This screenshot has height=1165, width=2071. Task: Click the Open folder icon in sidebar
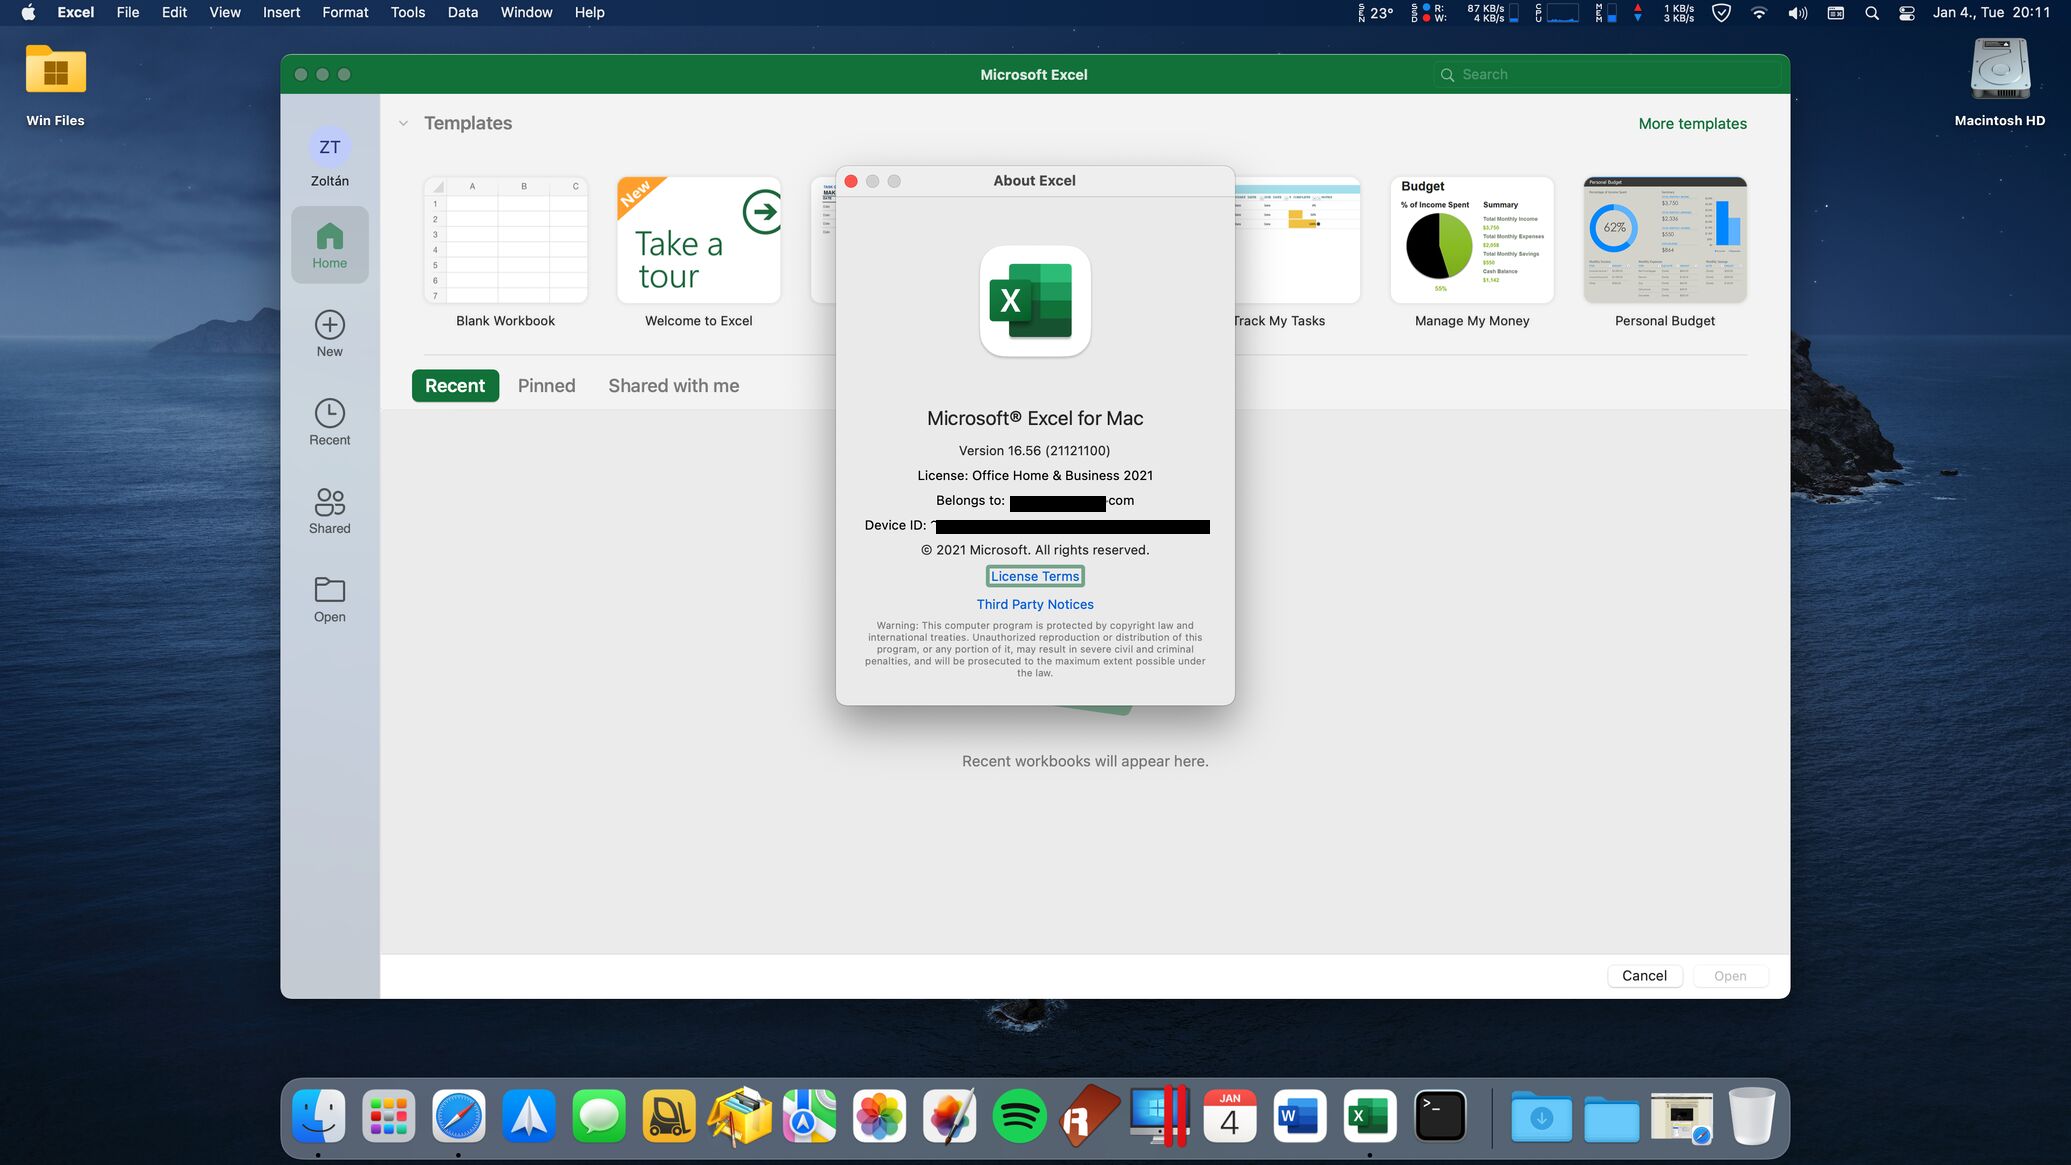329,590
